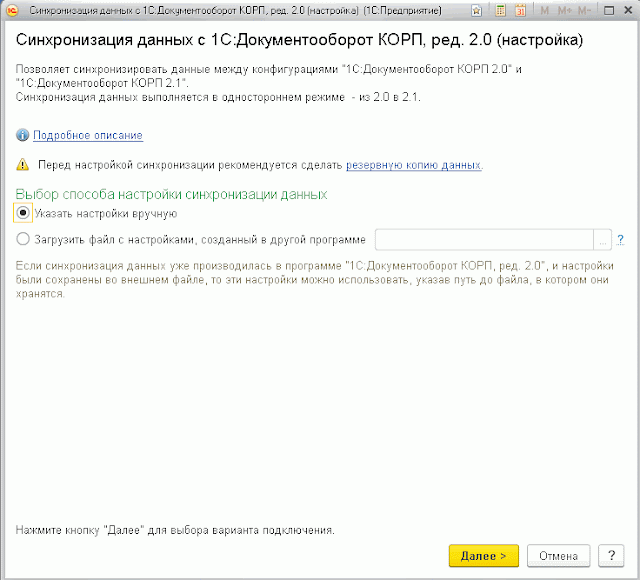Viewport: 640px width, 580px height.
Task: Maximize the setup window
Action: (x=609, y=11)
